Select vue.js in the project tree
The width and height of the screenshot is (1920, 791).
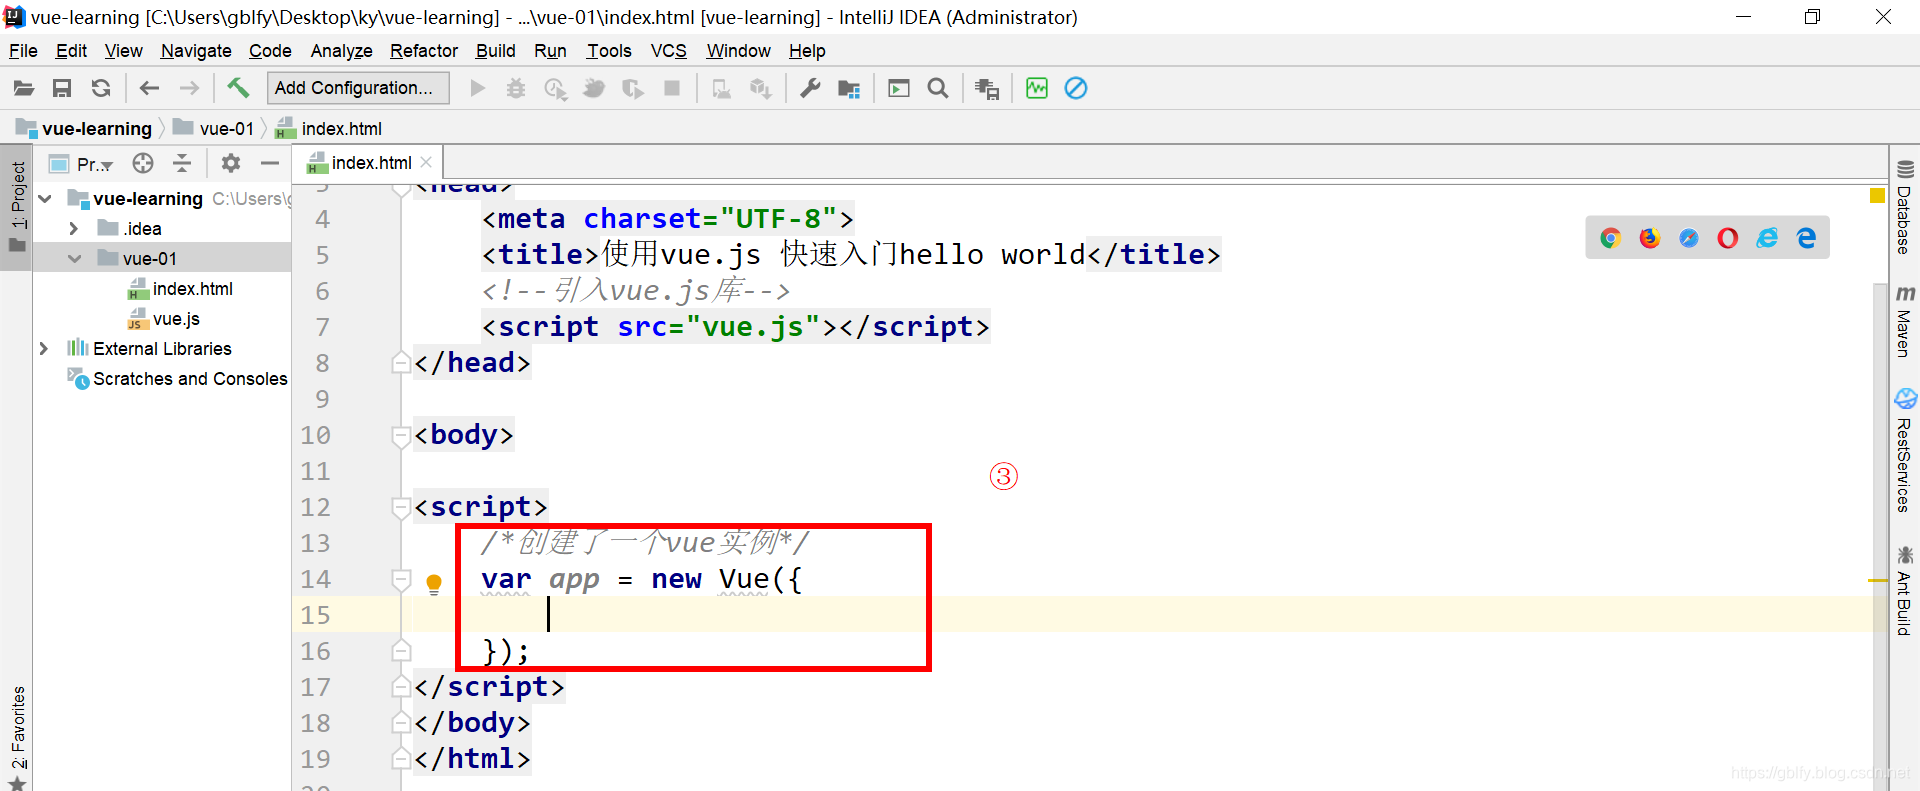(164, 319)
